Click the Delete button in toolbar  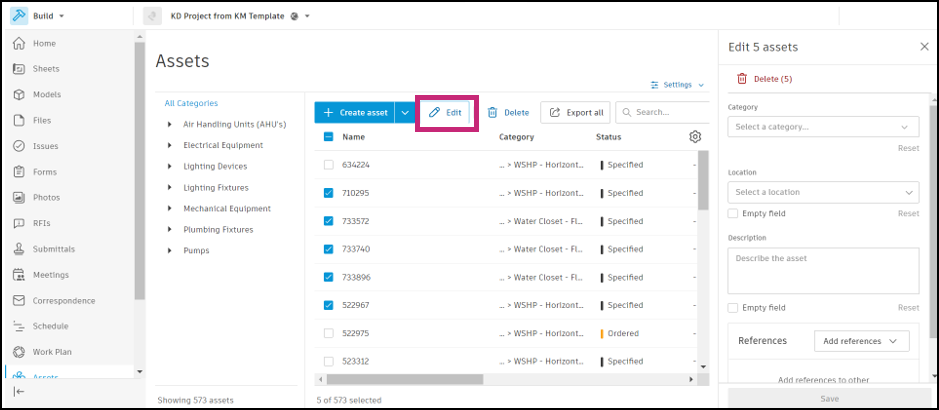click(508, 113)
